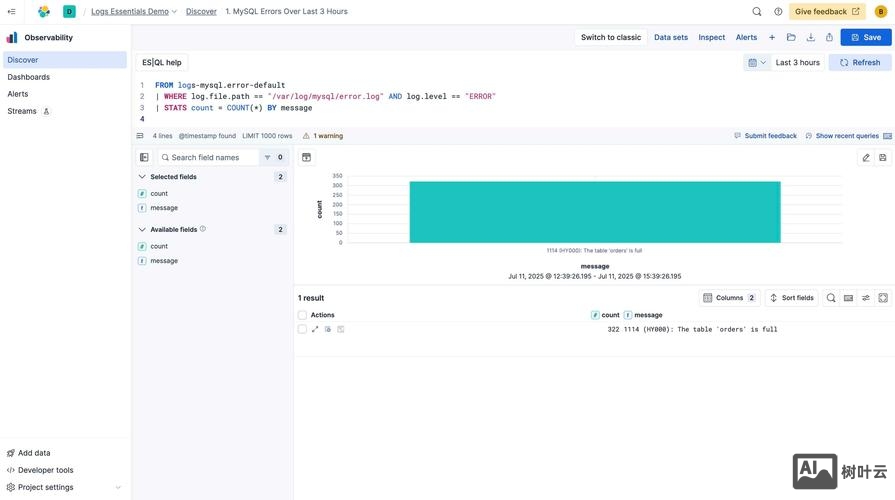This screenshot has width=895, height=500.
Task: Expand Project settings chevron
Action: pyautogui.click(x=118, y=487)
